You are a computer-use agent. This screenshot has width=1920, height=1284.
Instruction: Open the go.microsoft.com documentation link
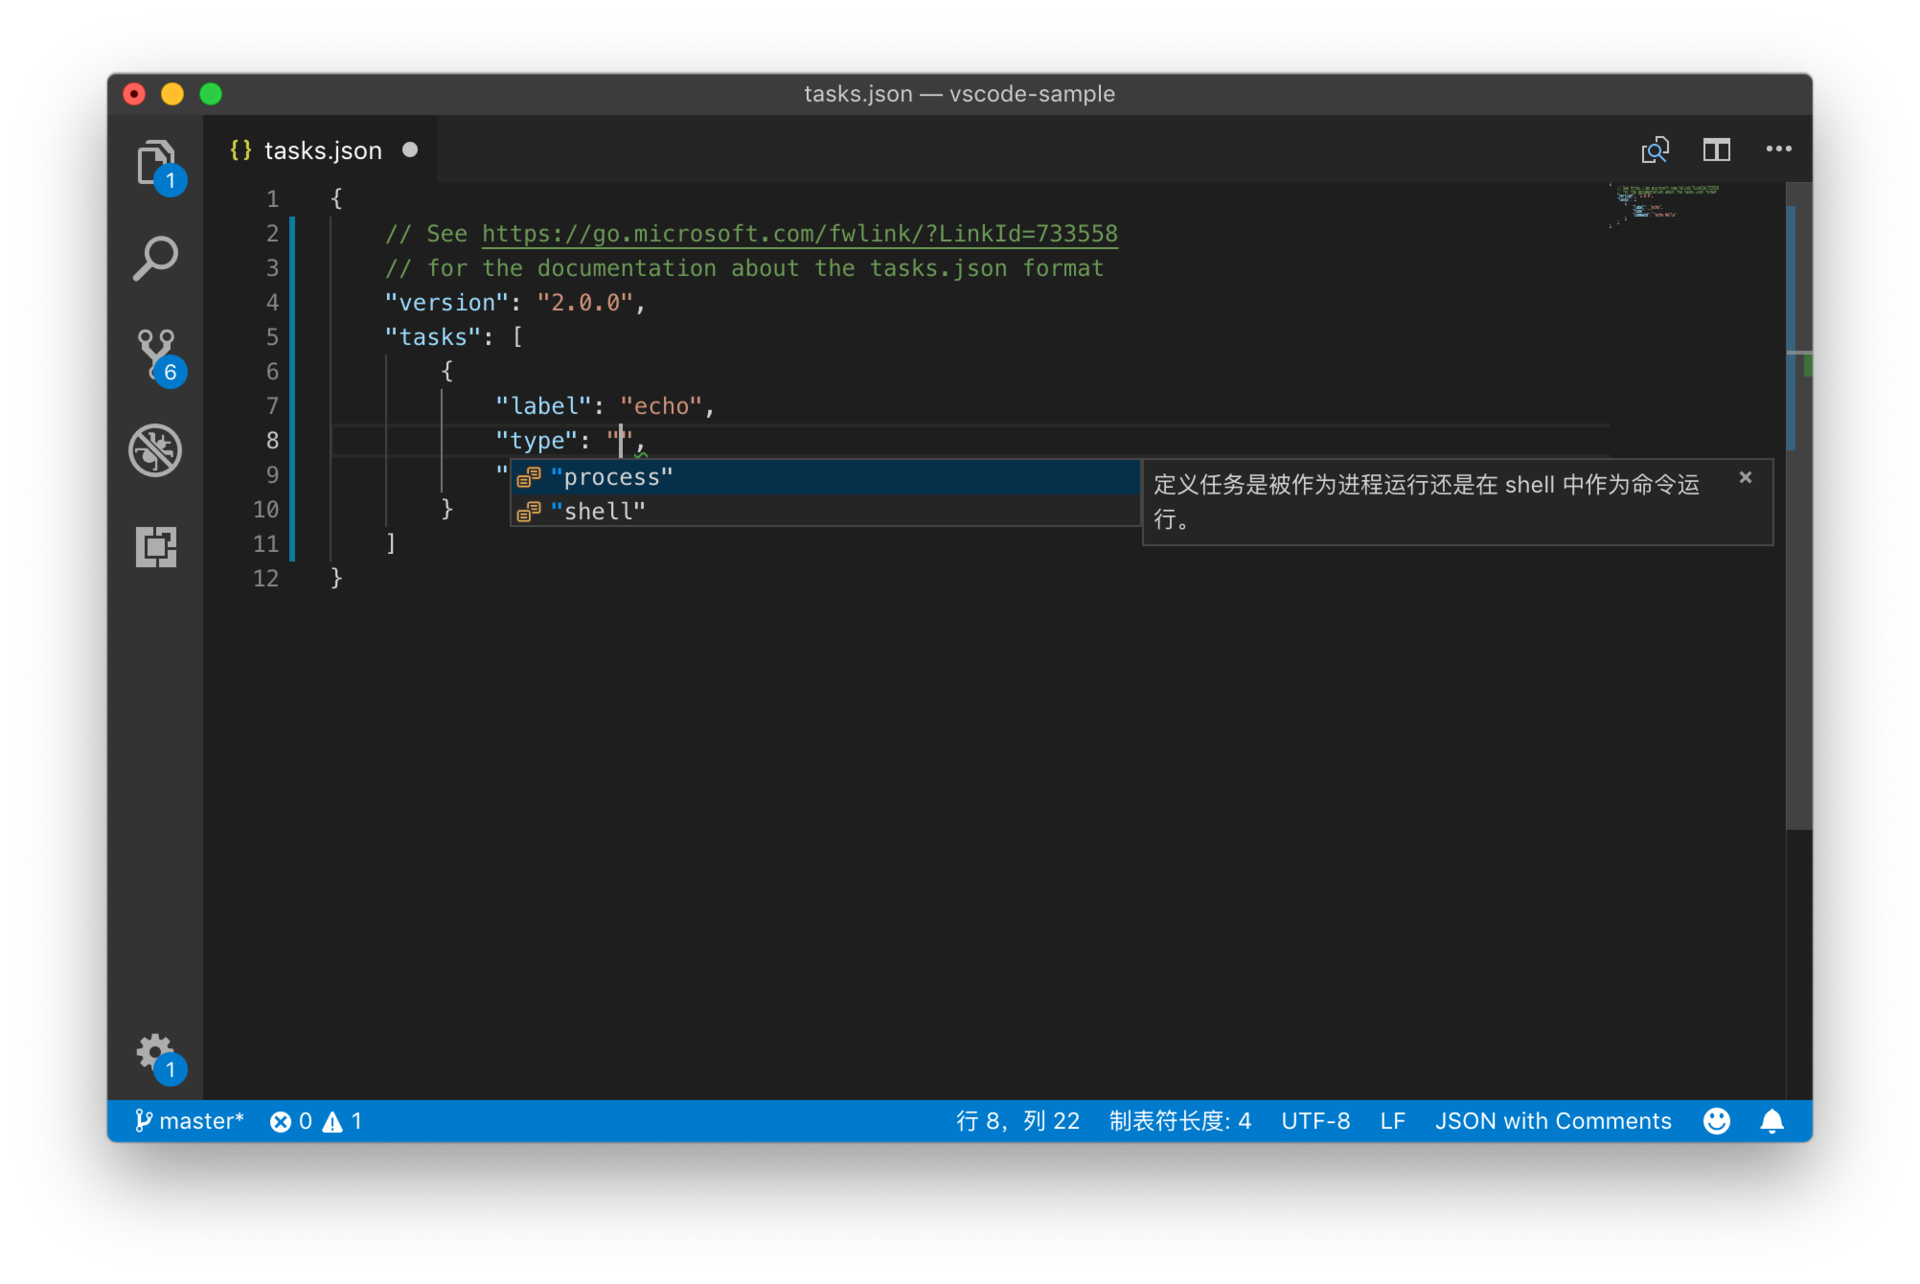799,234
